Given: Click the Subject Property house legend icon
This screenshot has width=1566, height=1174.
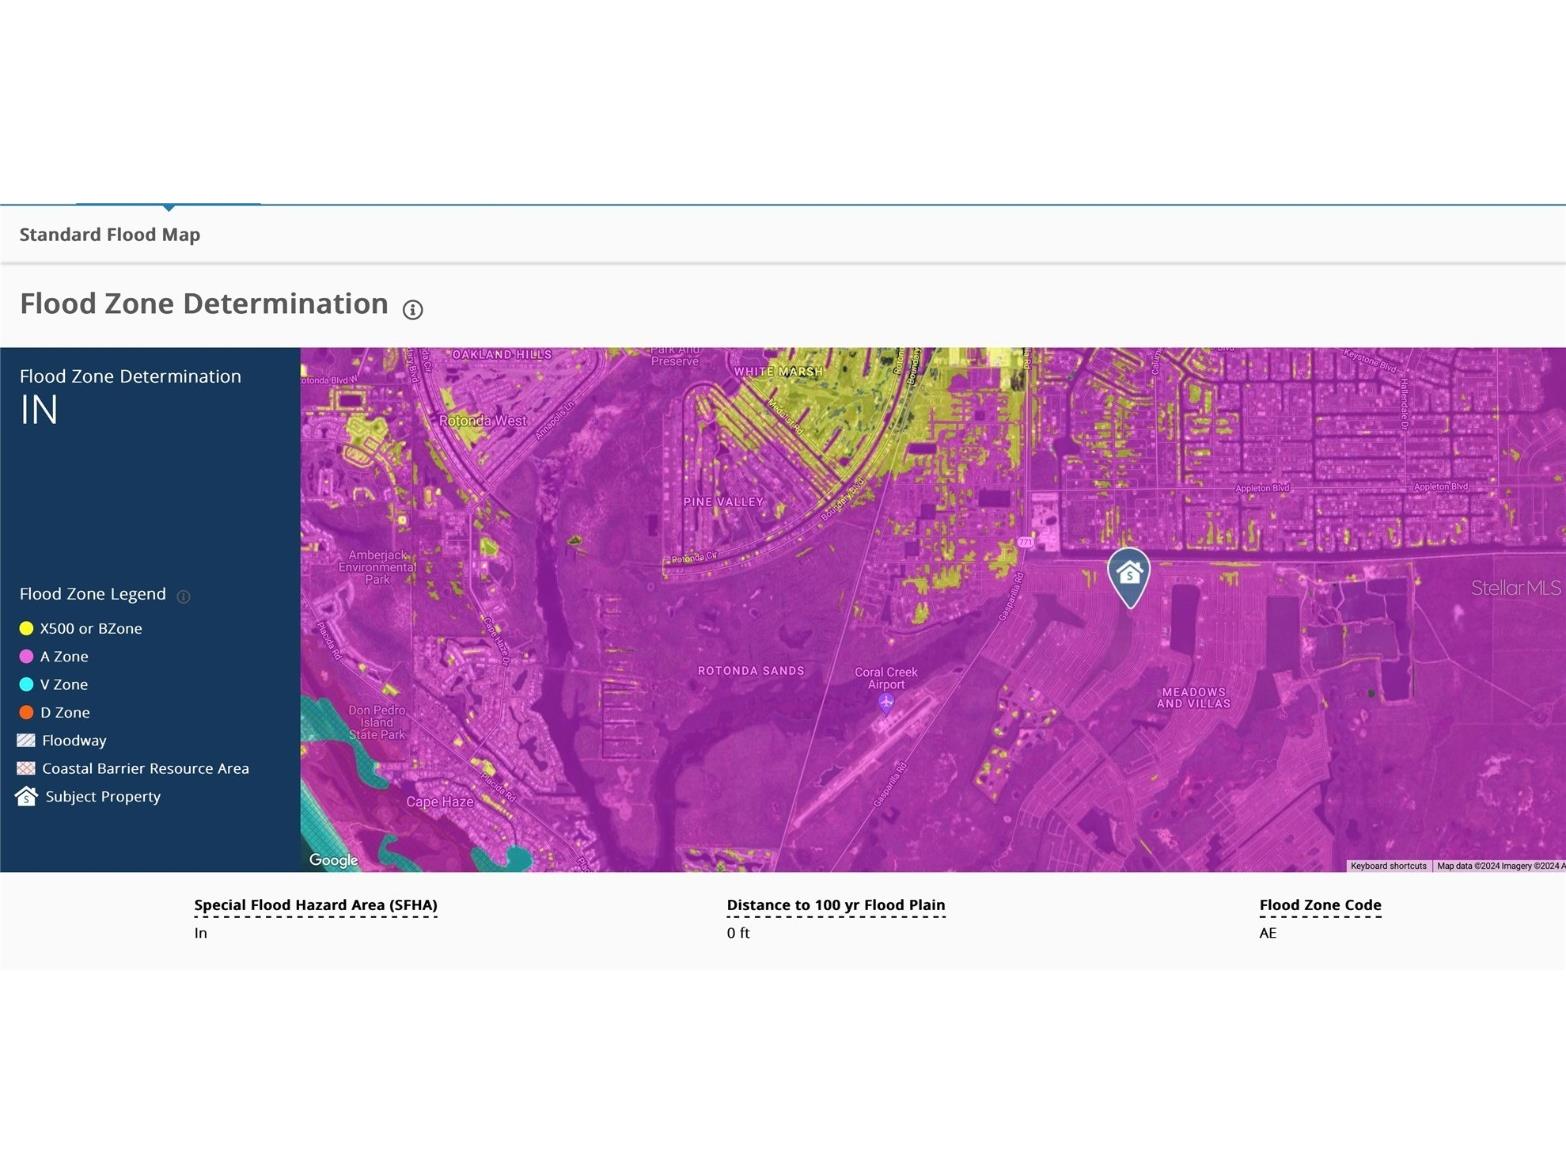Looking at the screenshot, I should pos(27,796).
